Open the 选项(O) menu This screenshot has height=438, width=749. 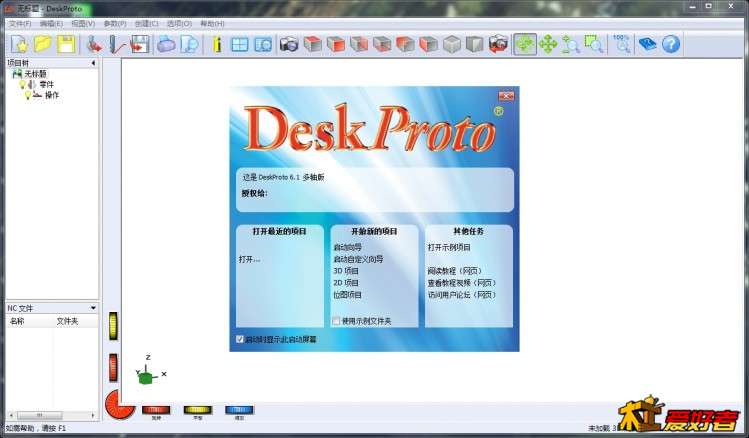179,23
